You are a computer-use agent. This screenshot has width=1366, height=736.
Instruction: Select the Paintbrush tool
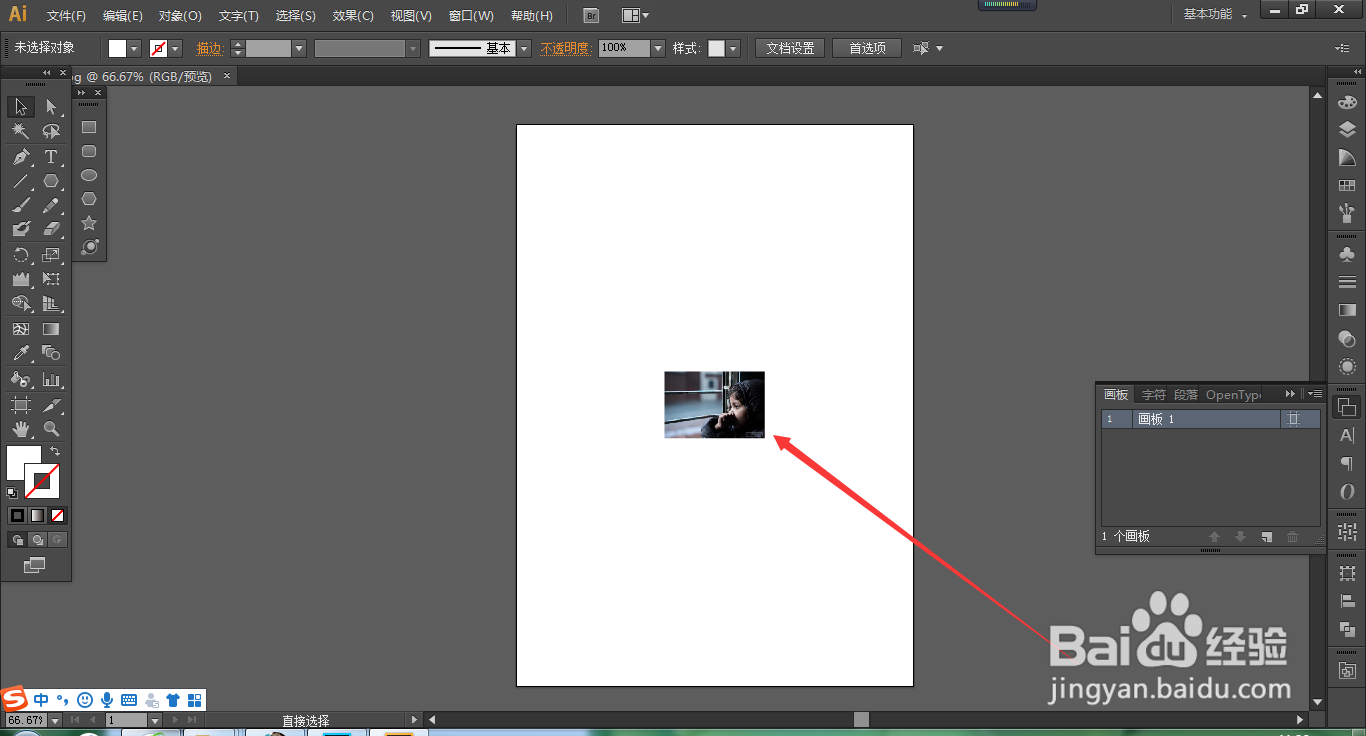tap(21, 205)
